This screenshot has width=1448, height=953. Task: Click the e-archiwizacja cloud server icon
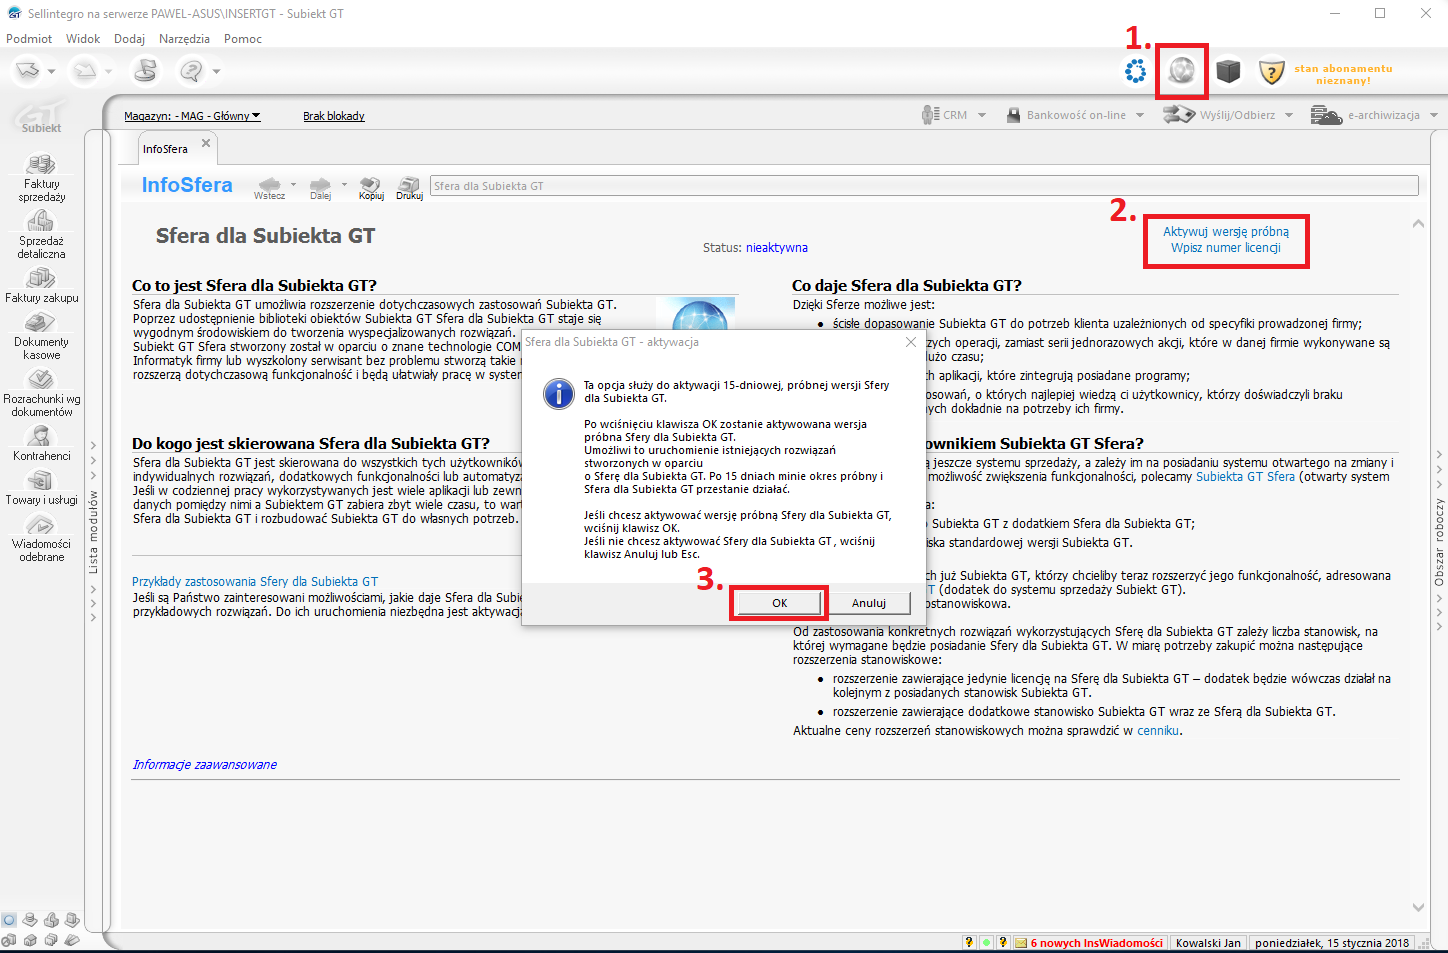pos(1326,115)
